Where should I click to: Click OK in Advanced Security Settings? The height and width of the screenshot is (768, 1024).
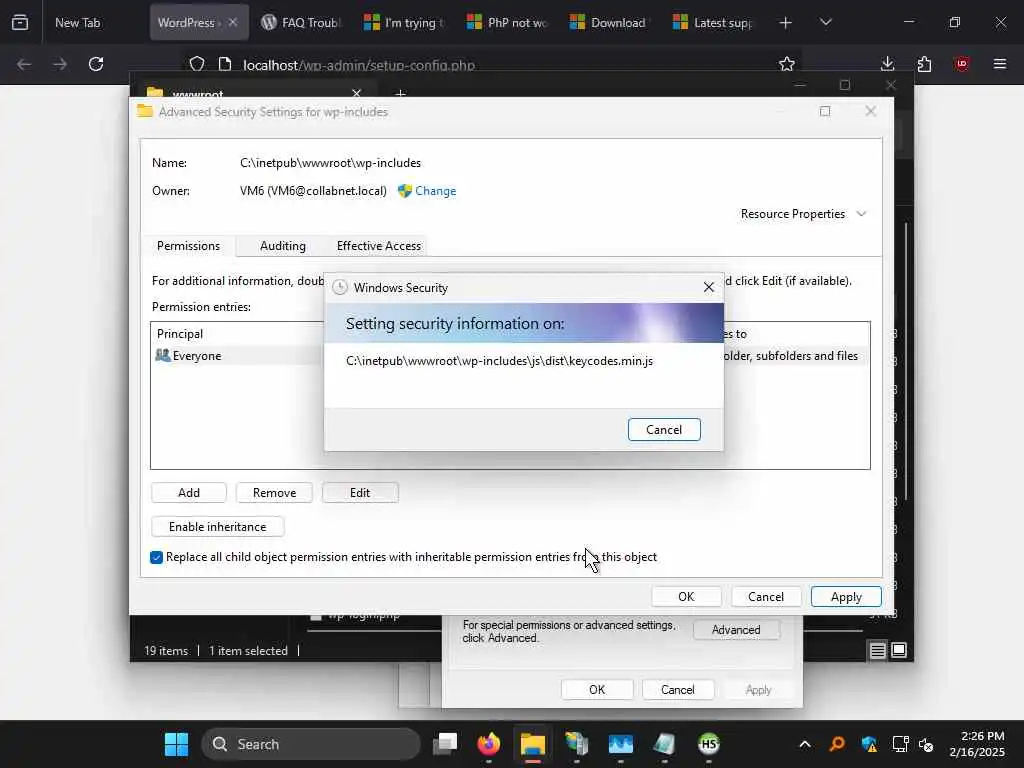pyautogui.click(x=686, y=596)
